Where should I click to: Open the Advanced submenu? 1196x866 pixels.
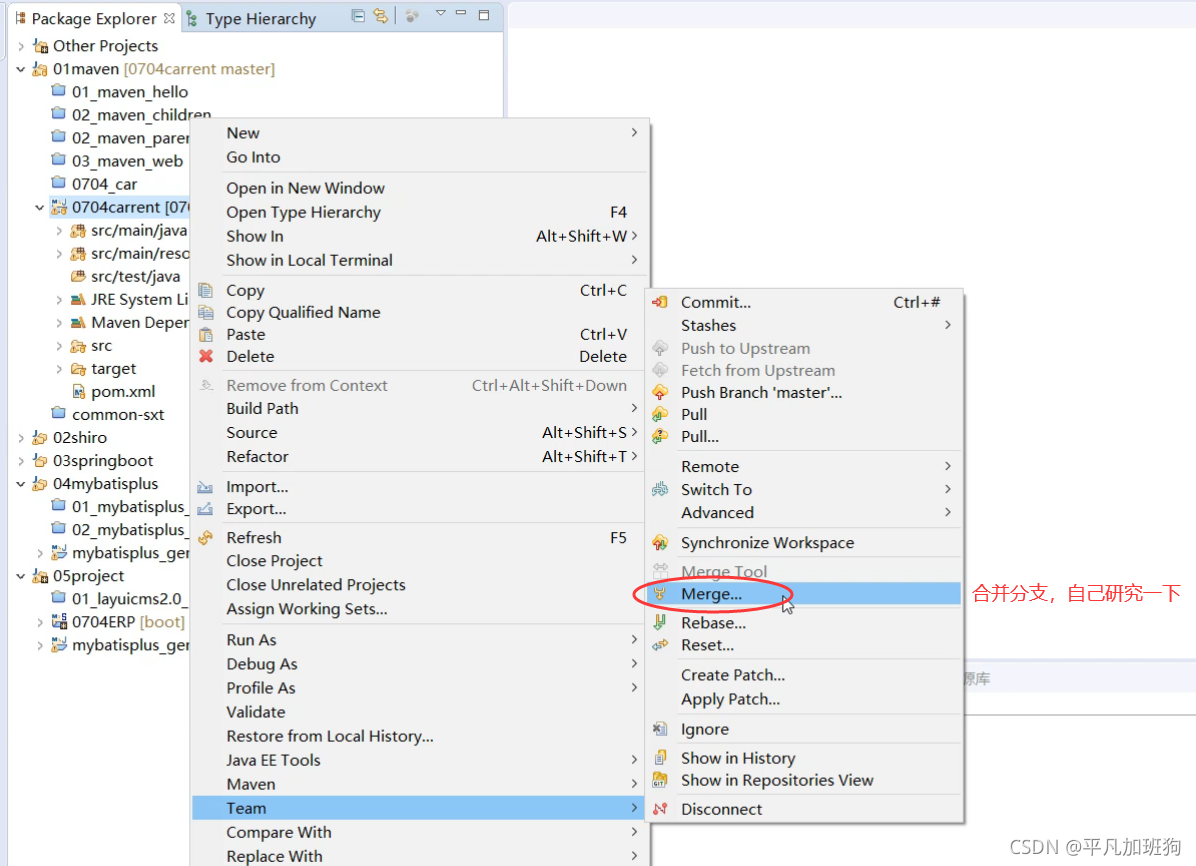pos(803,513)
